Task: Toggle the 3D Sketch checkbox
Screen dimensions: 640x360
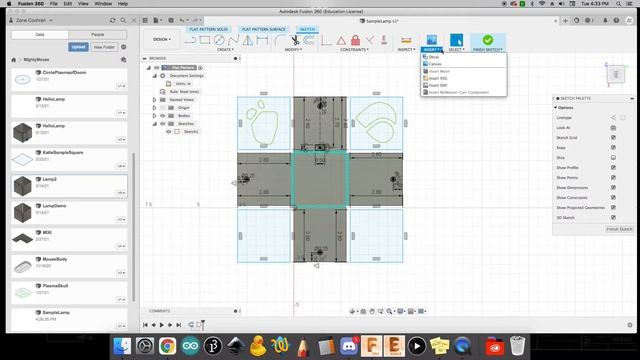Action: [613, 218]
